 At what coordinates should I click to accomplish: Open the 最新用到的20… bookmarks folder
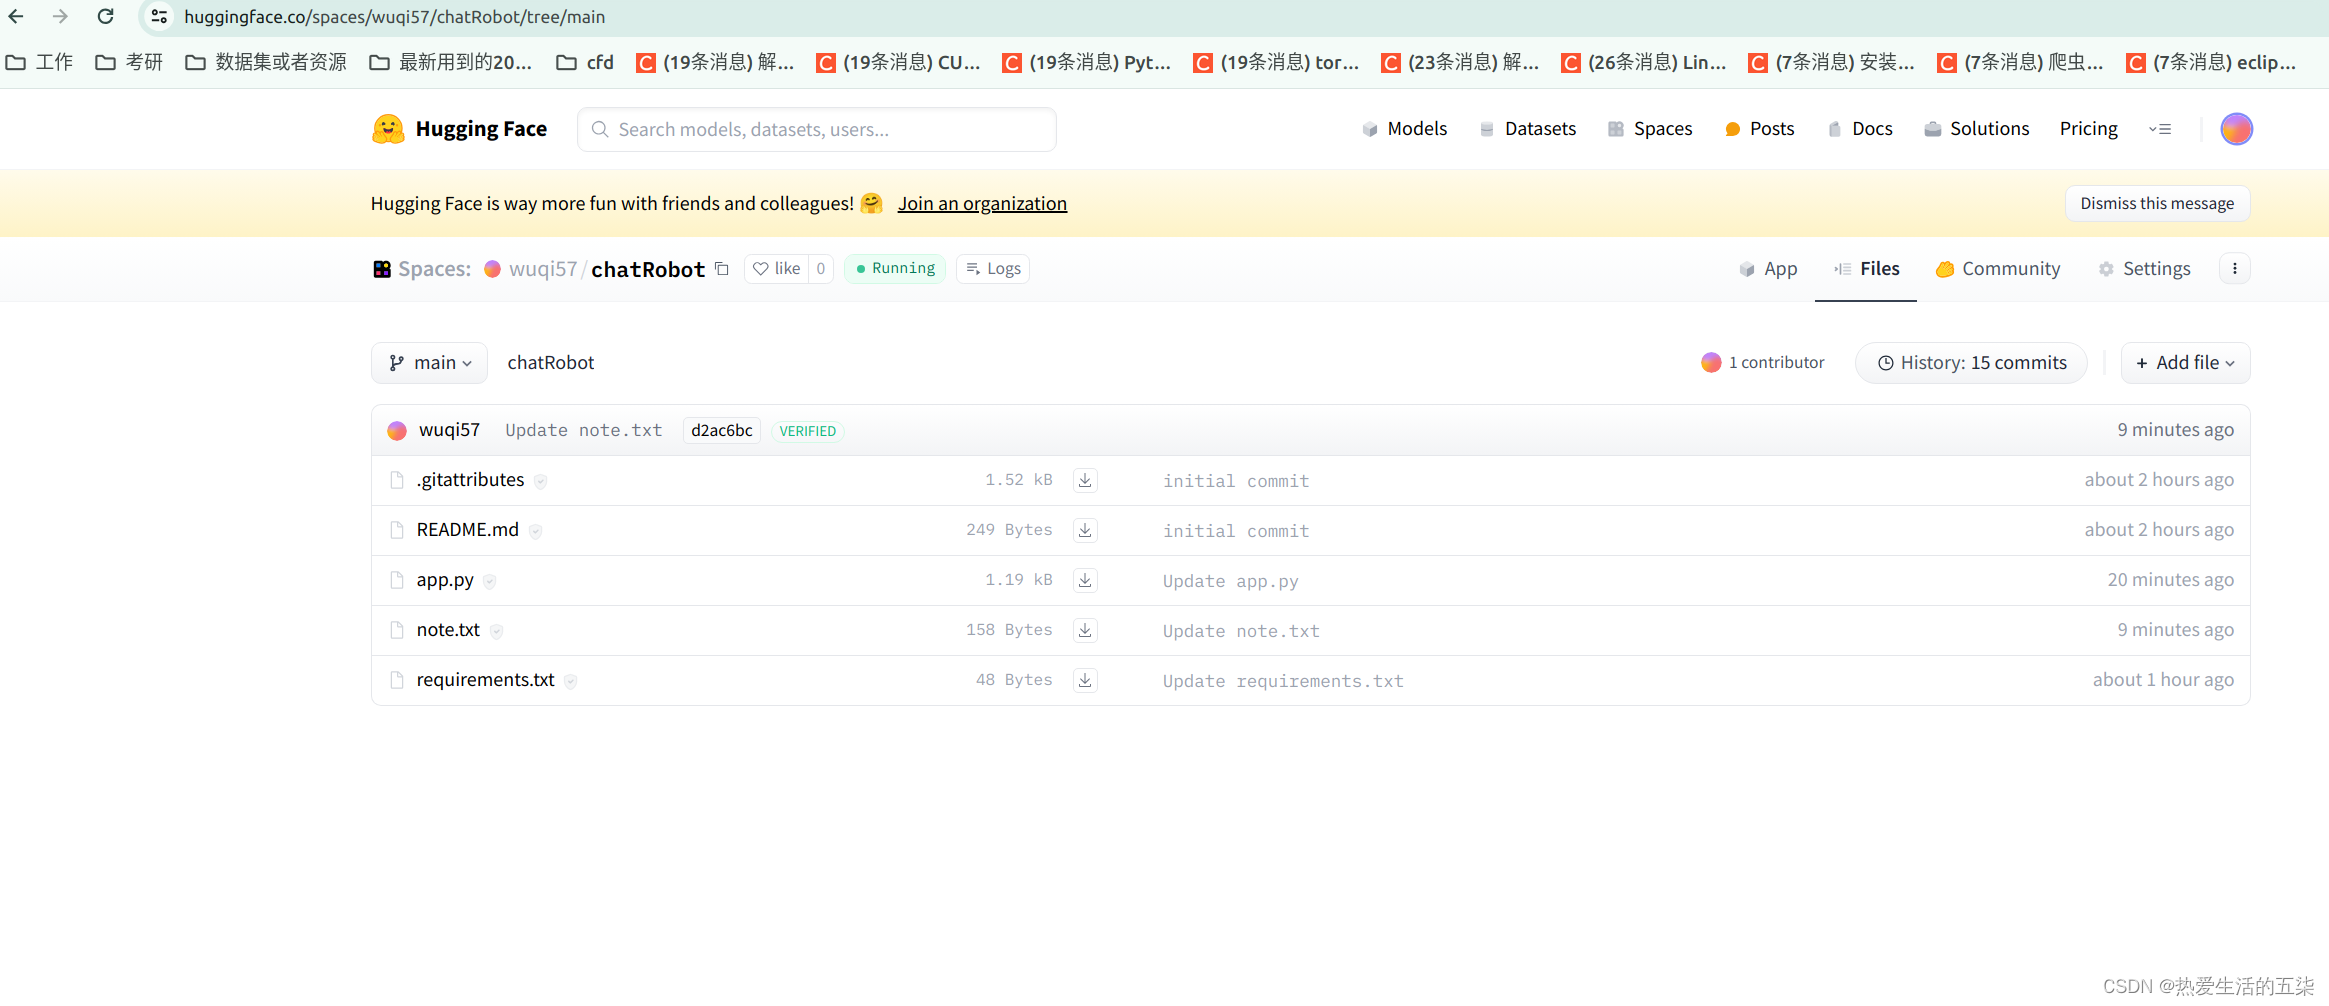[450, 62]
